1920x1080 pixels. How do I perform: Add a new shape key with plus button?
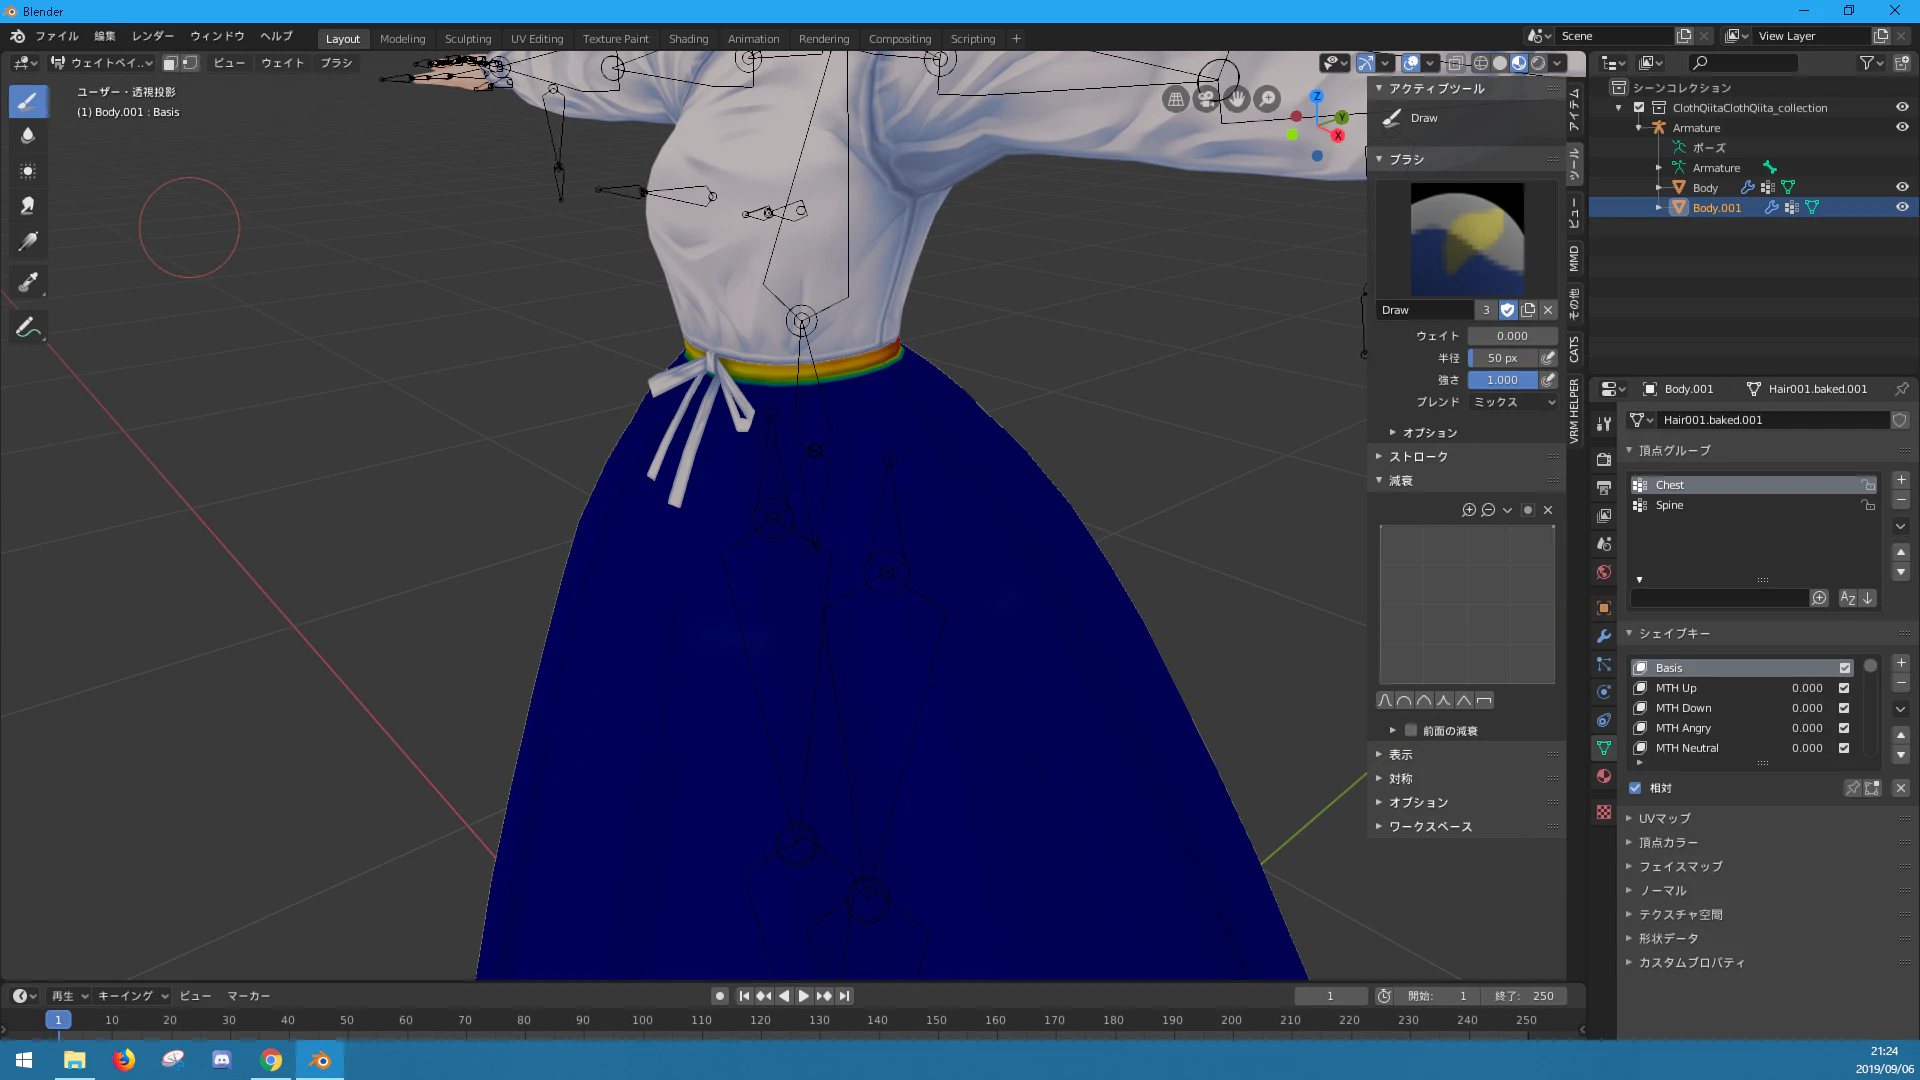[1901, 663]
